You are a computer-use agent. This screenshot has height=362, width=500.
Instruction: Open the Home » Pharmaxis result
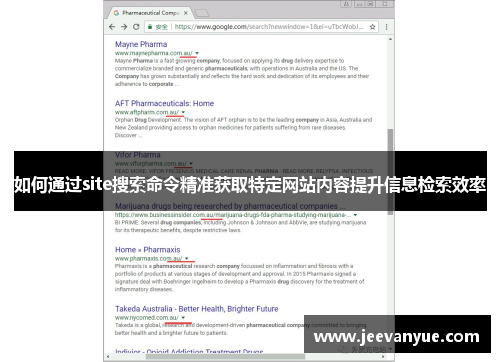pos(148,250)
